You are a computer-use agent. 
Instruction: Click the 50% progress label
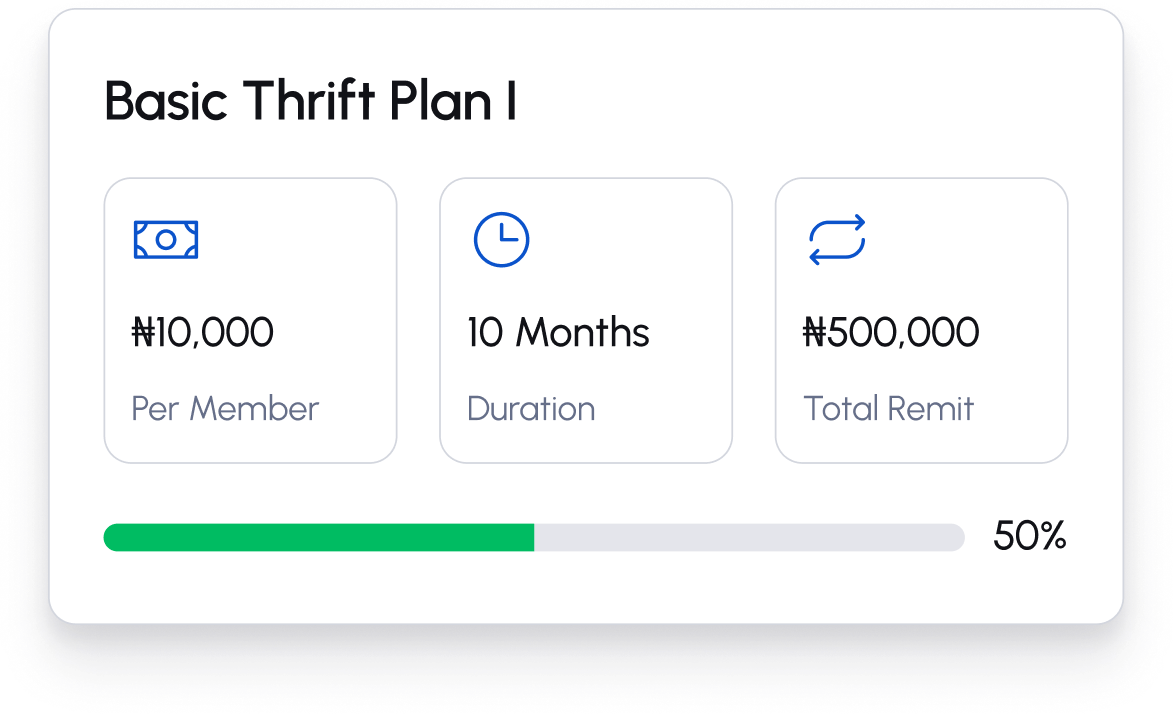point(1029,537)
